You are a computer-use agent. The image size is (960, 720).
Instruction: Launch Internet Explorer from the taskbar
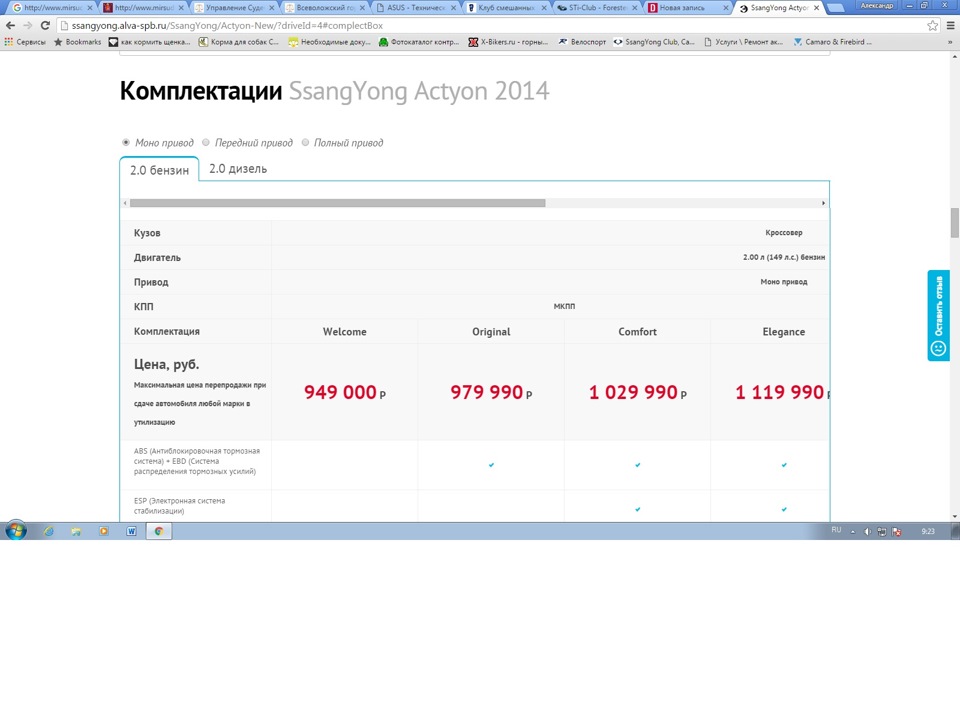[48, 531]
